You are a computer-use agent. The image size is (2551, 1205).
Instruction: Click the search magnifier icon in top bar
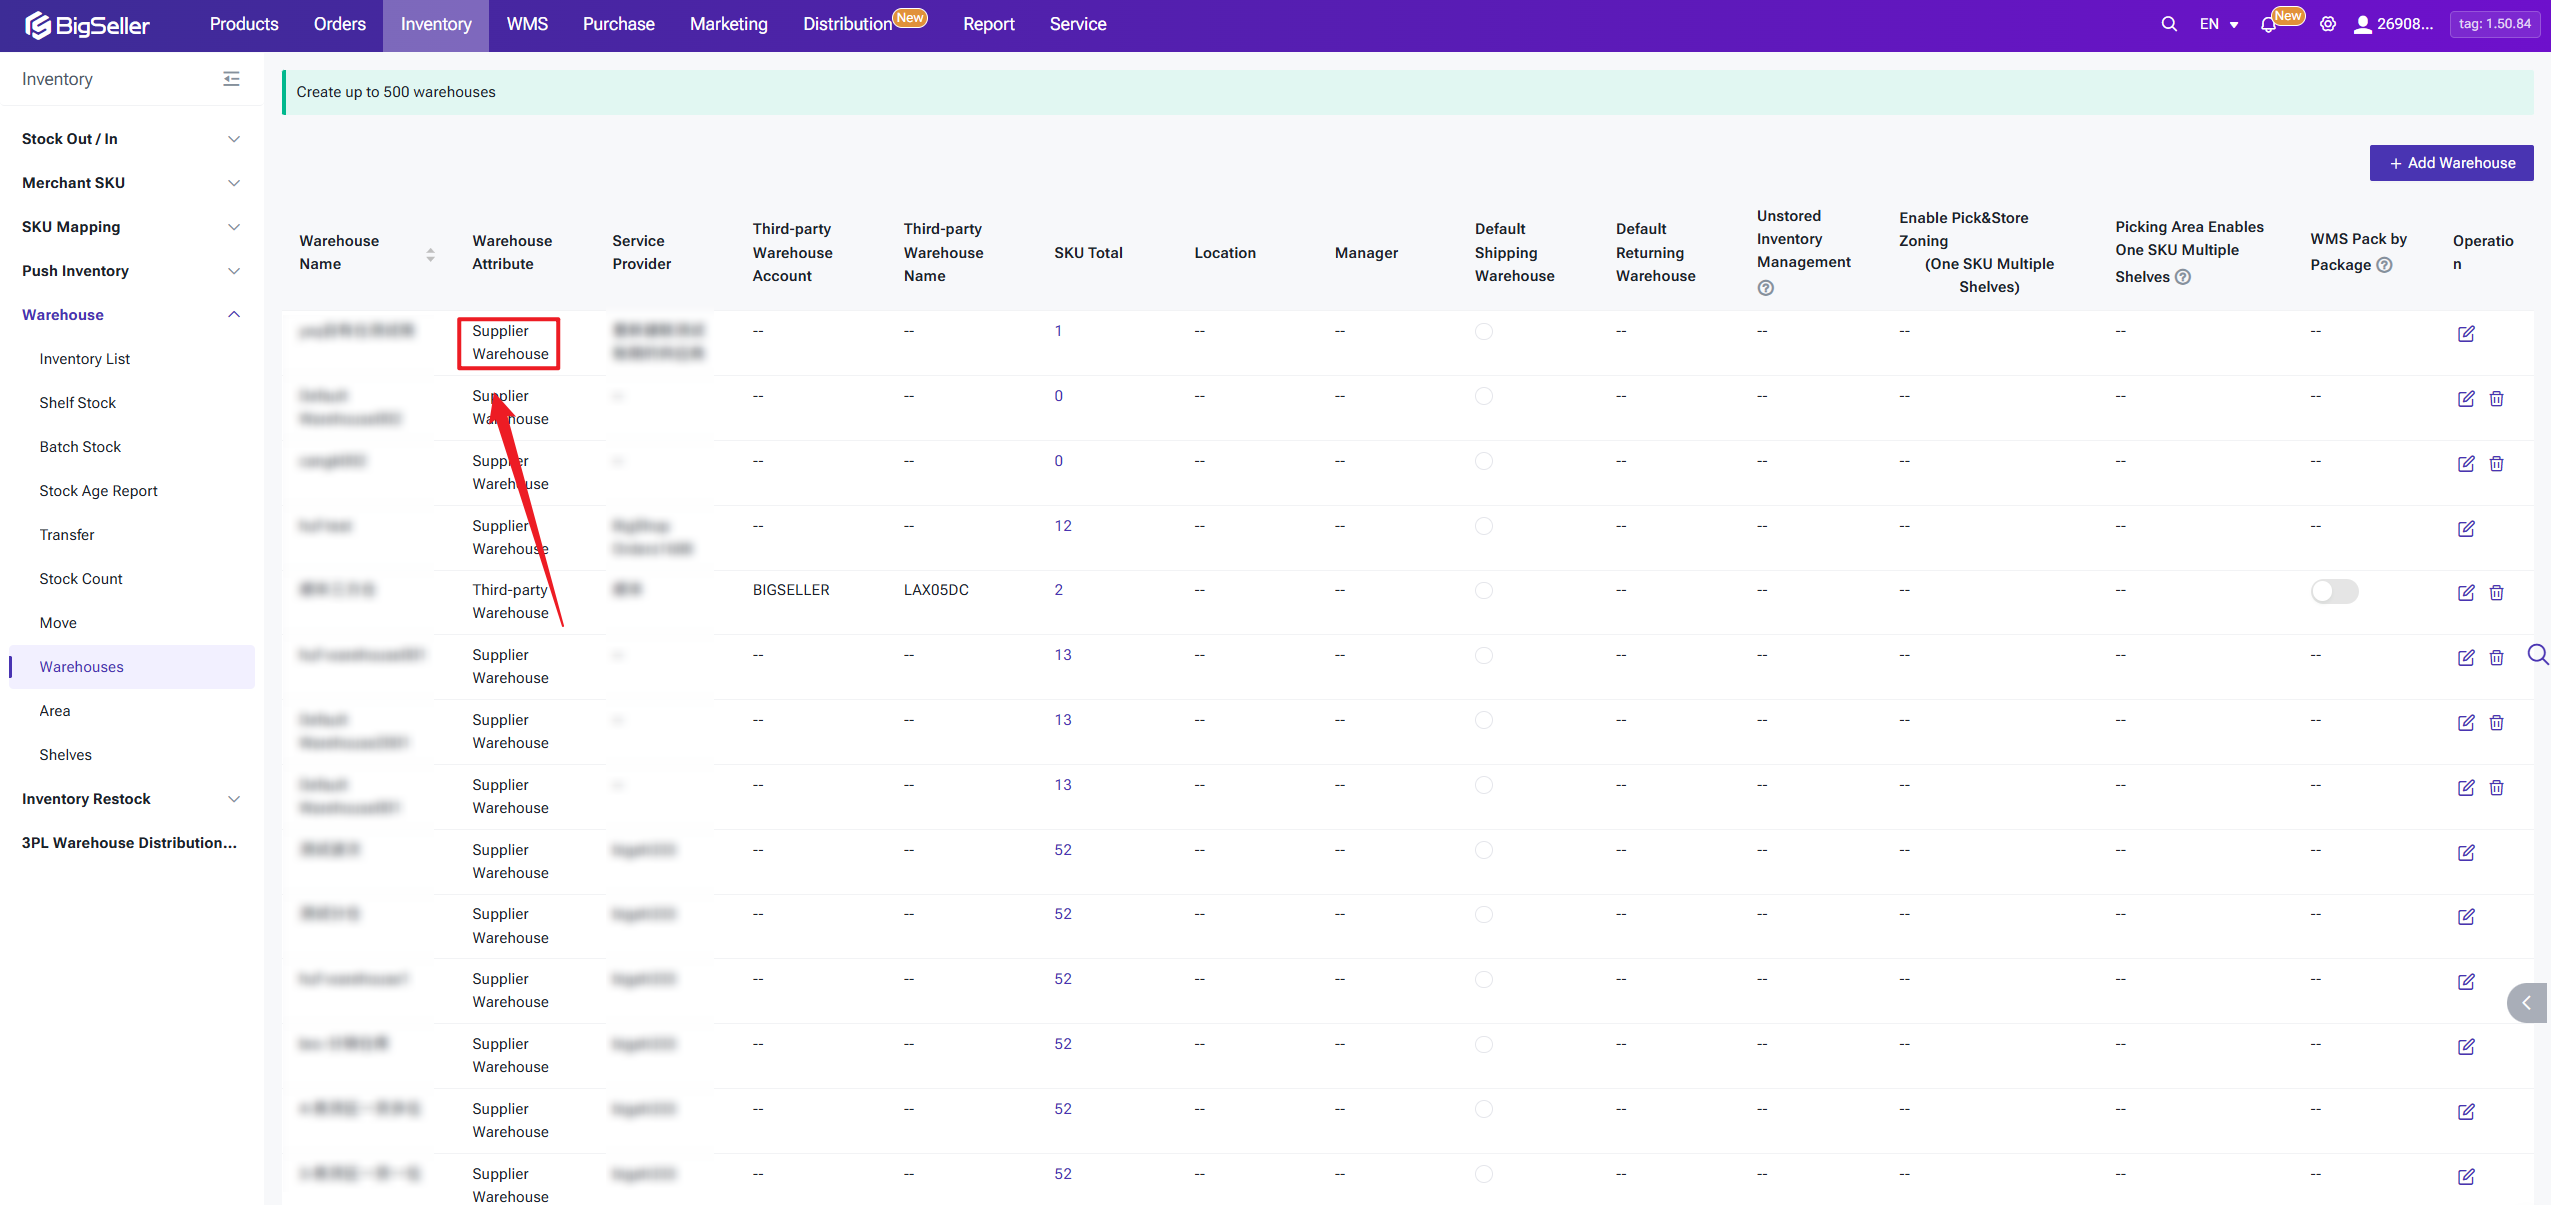(x=2168, y=24)
